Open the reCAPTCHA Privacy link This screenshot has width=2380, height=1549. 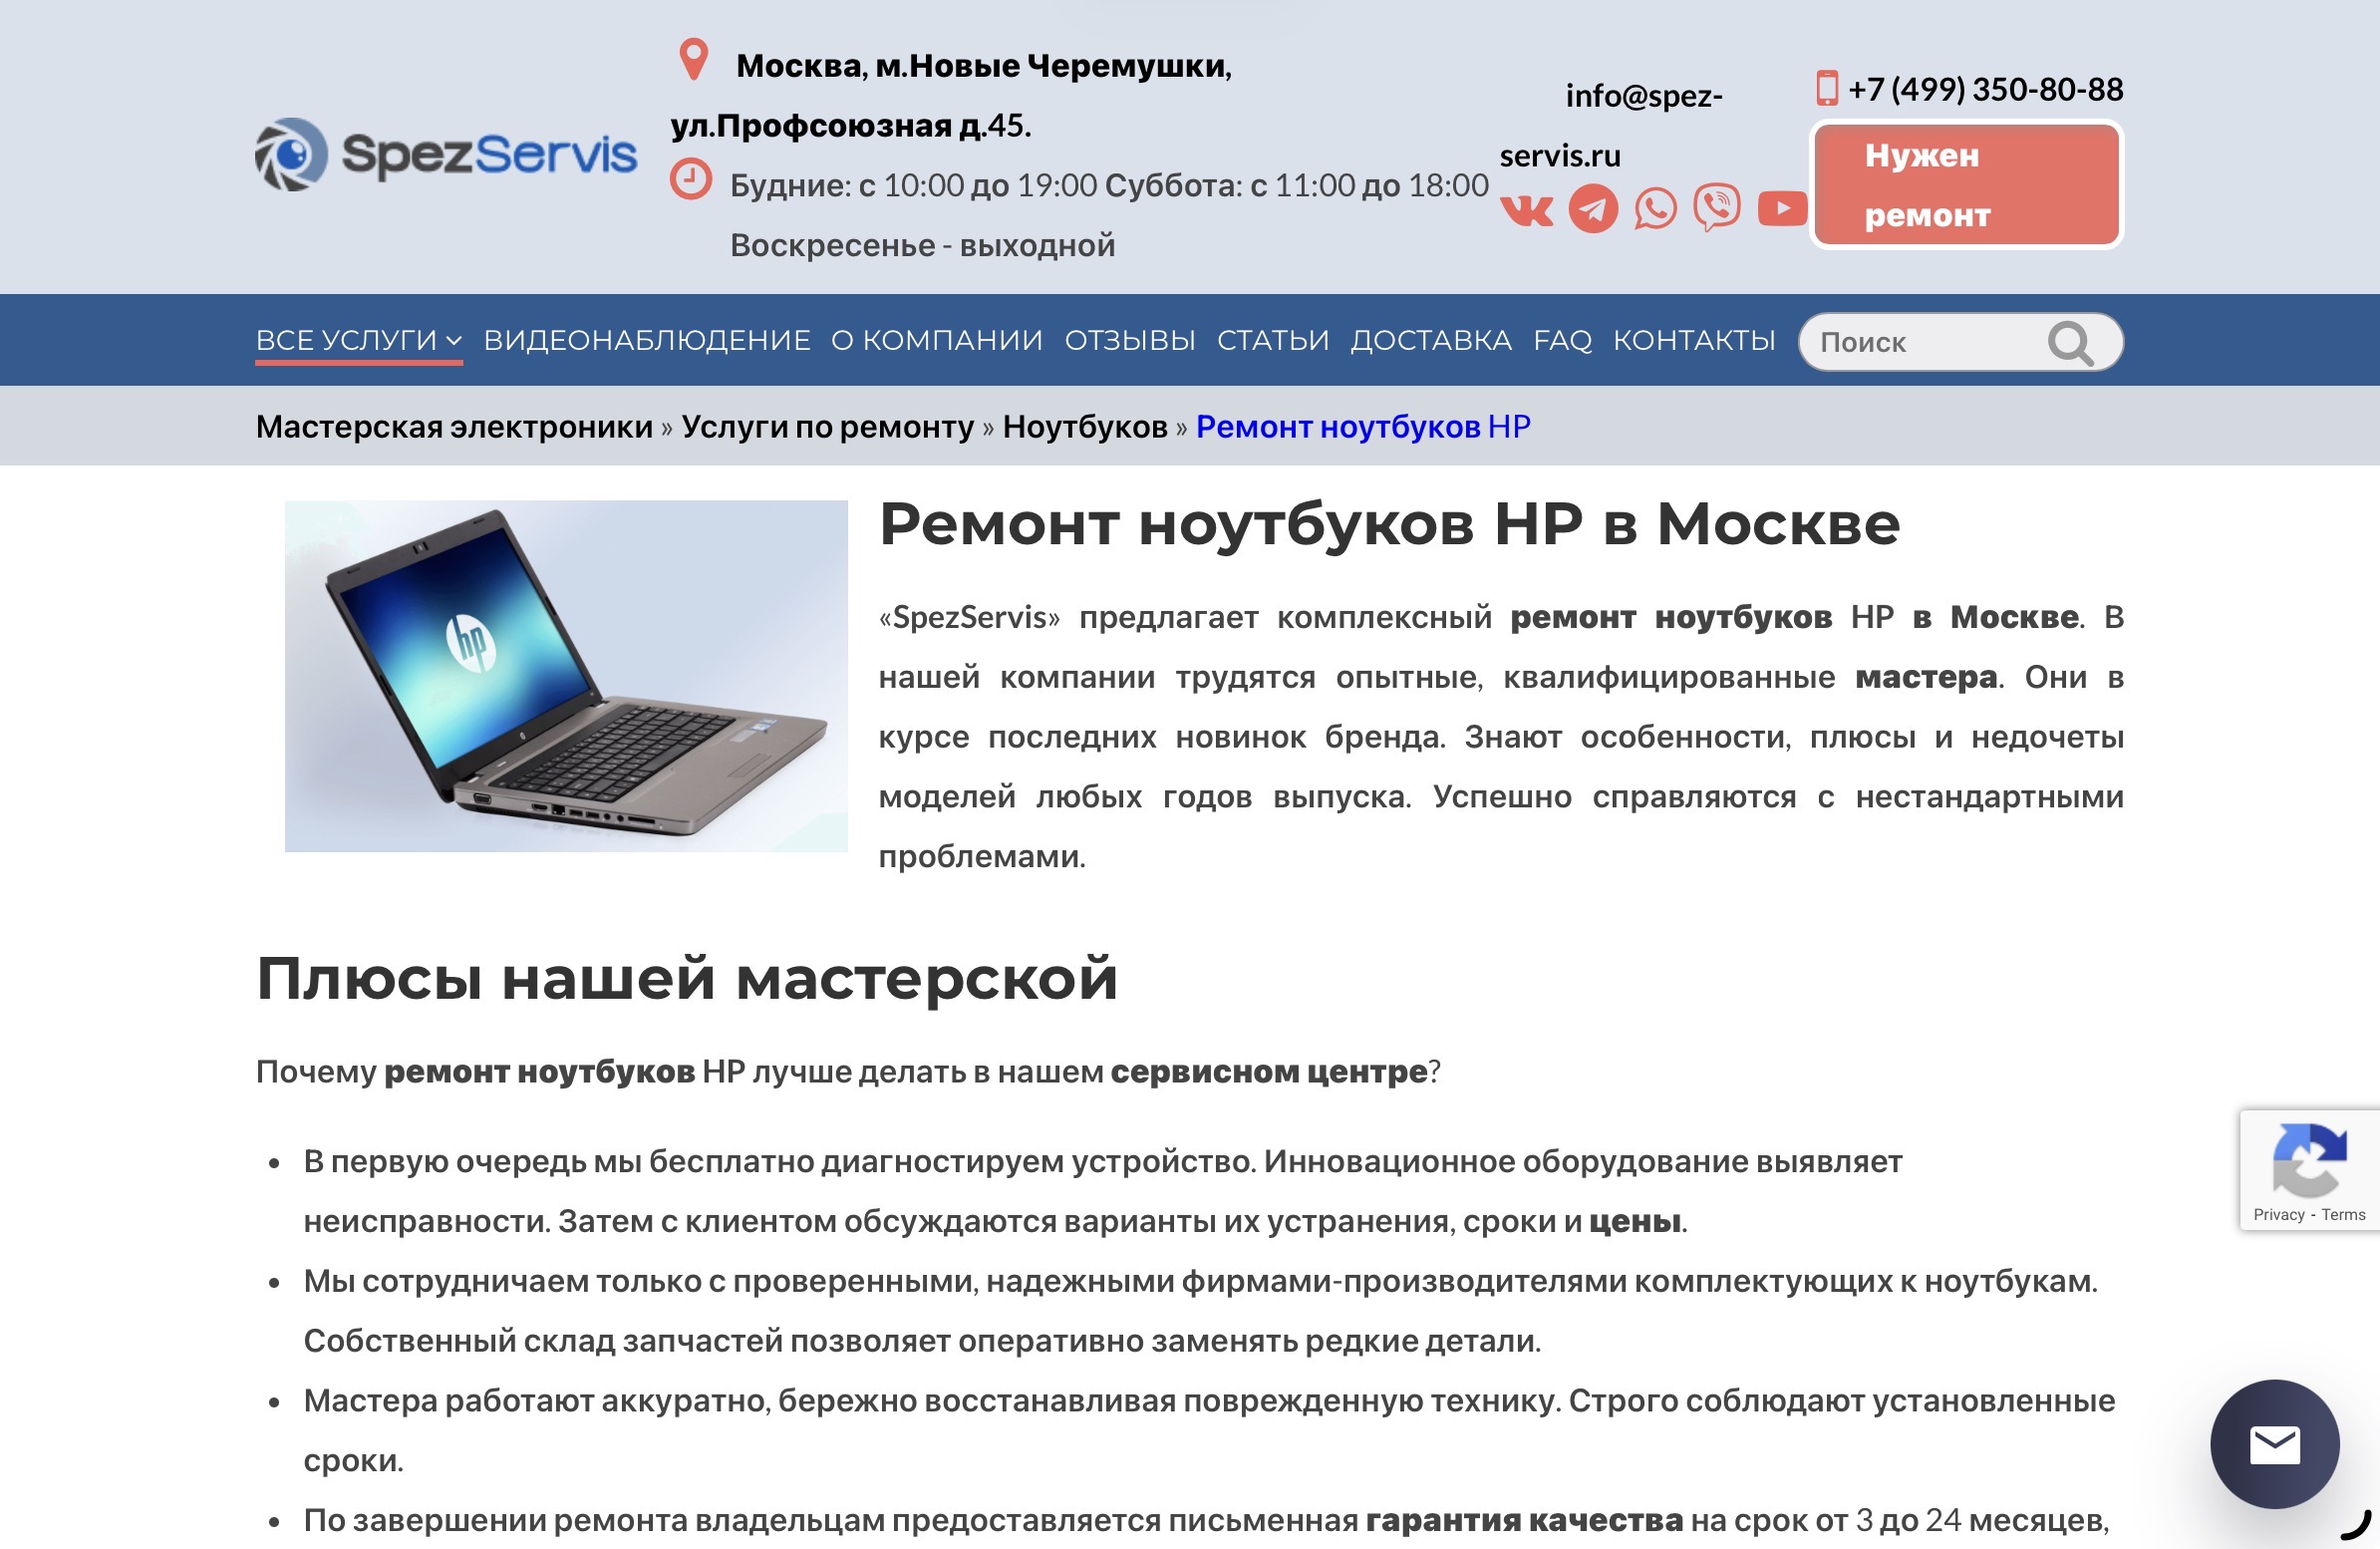2278,1215
